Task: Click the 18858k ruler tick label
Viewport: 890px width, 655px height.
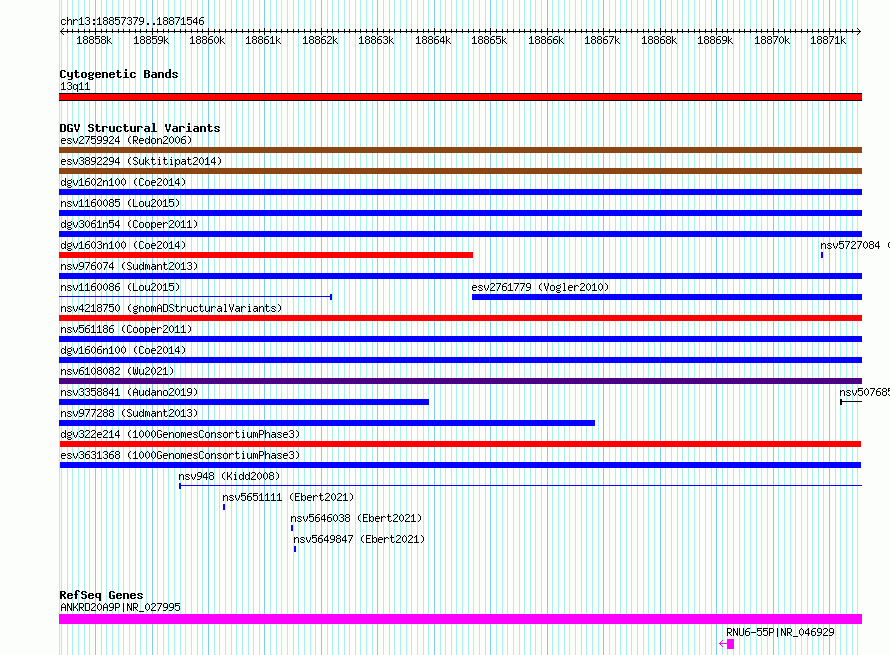Action: [94, 40]
